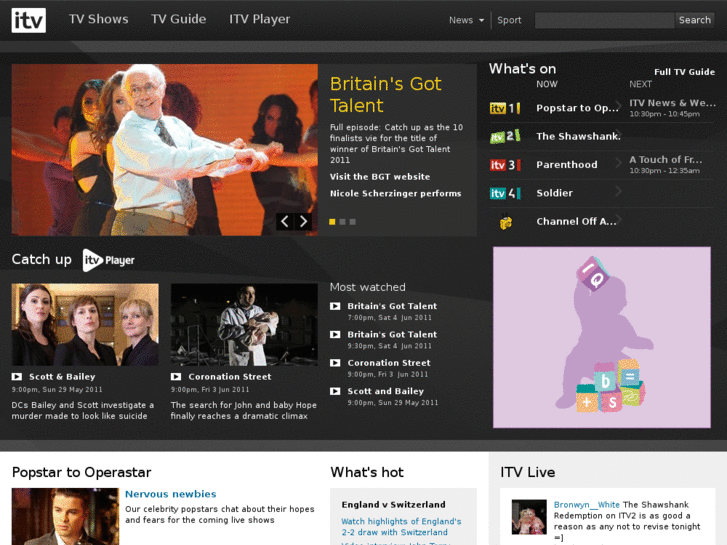Play icon for Britain's Got Talent 7:00pm
727x545 pixels.
coord(335,306)
